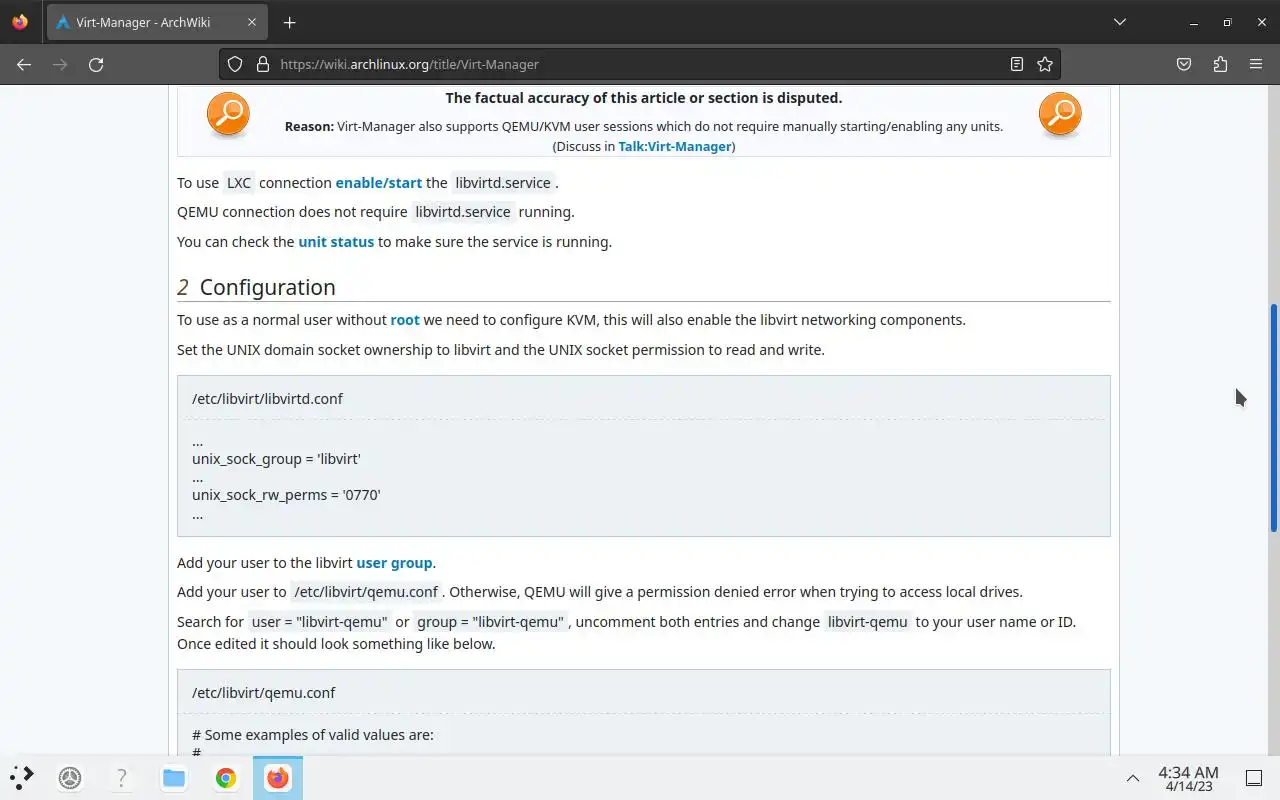The height and width of the screenshot is (800, 1280).
Task: Open the tracking protection shield icon
Action: [235, 64]
